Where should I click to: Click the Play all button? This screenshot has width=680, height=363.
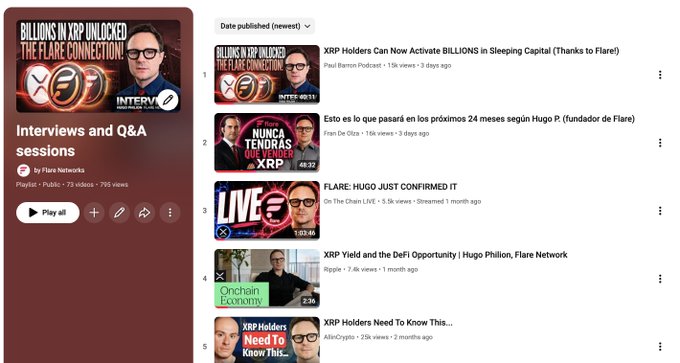48,213
